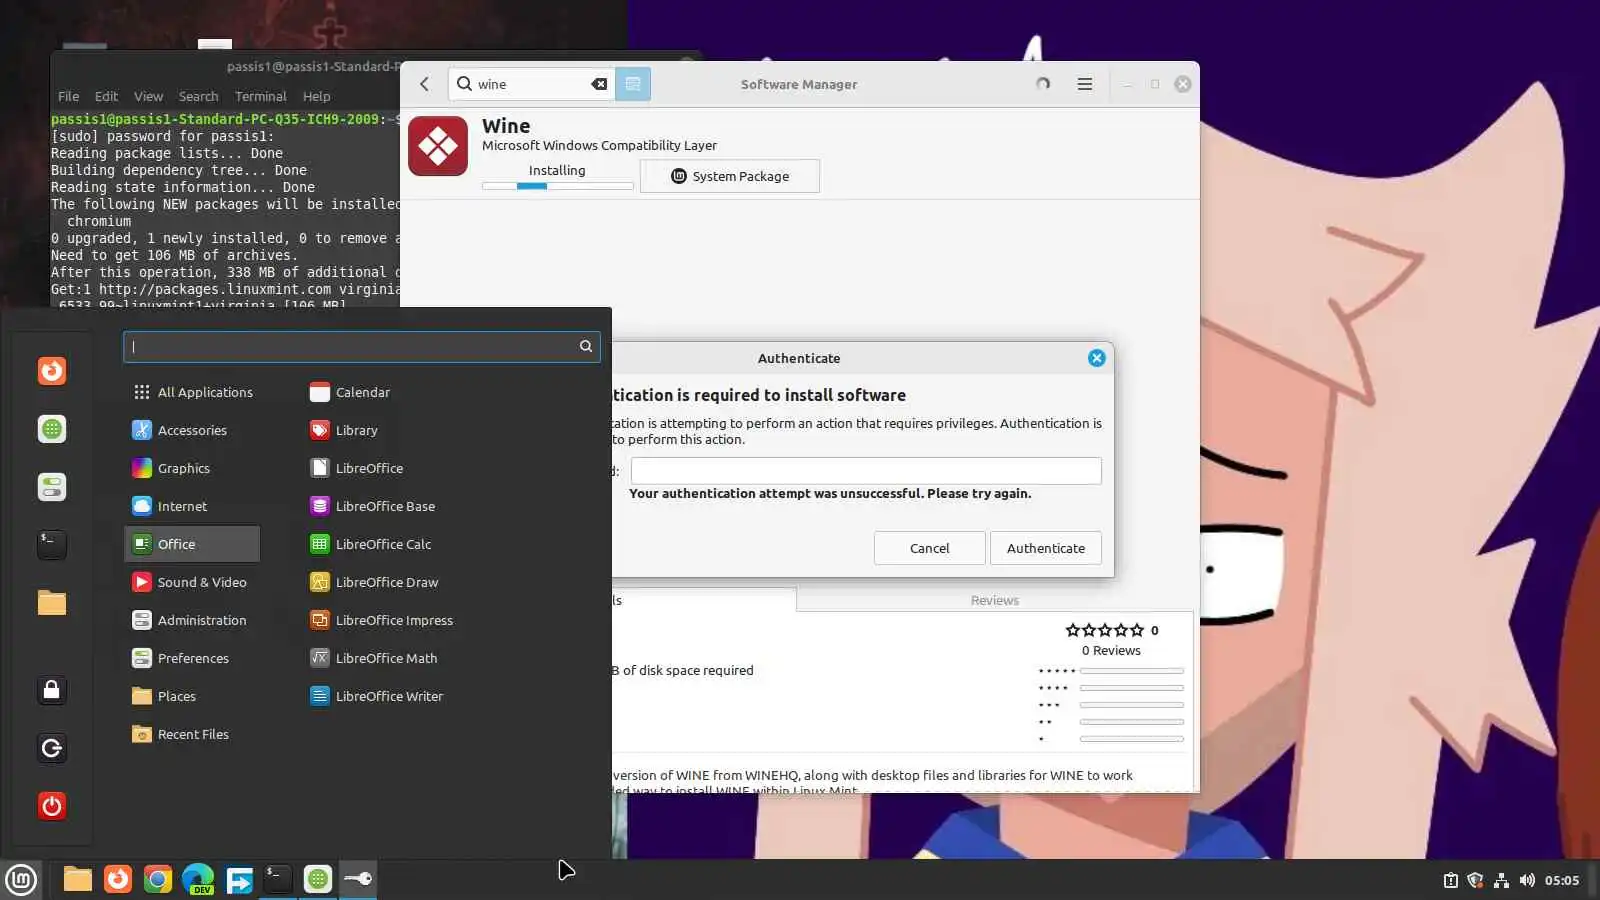Switch to Software Manager in the taskbar
Image resolution: width=1600 pixels, height=900 pixels.
coord(318,880)
